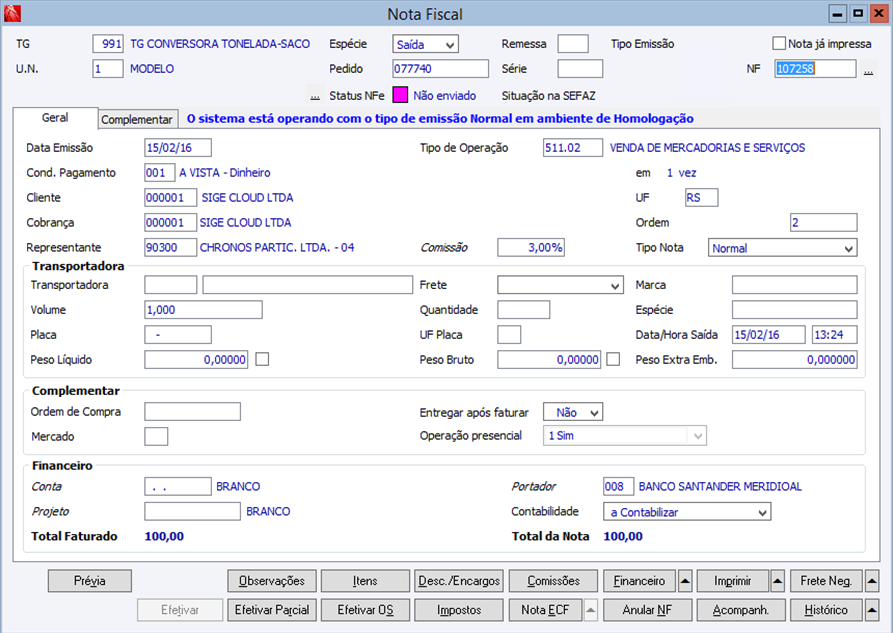Click the up arrow beside Histórico button
Screen dimensions: 893x633
click(871, 610)
